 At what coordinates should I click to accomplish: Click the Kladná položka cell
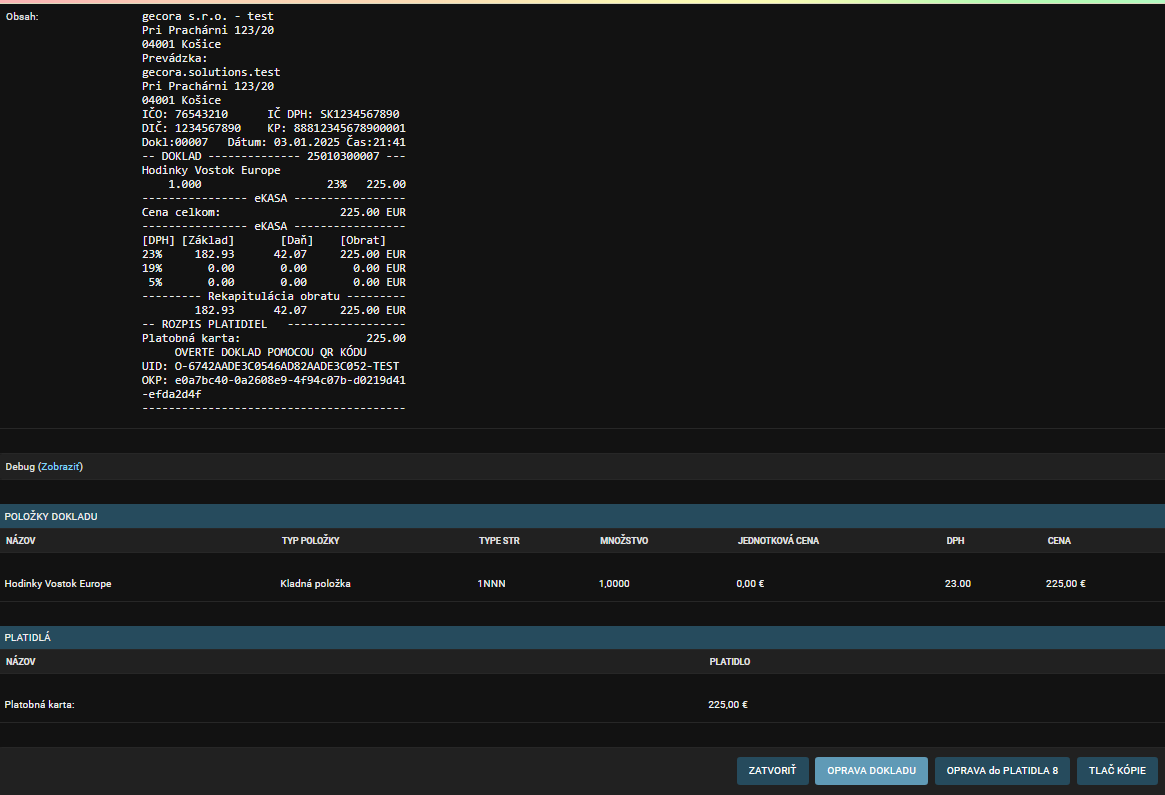click(315, 584)
